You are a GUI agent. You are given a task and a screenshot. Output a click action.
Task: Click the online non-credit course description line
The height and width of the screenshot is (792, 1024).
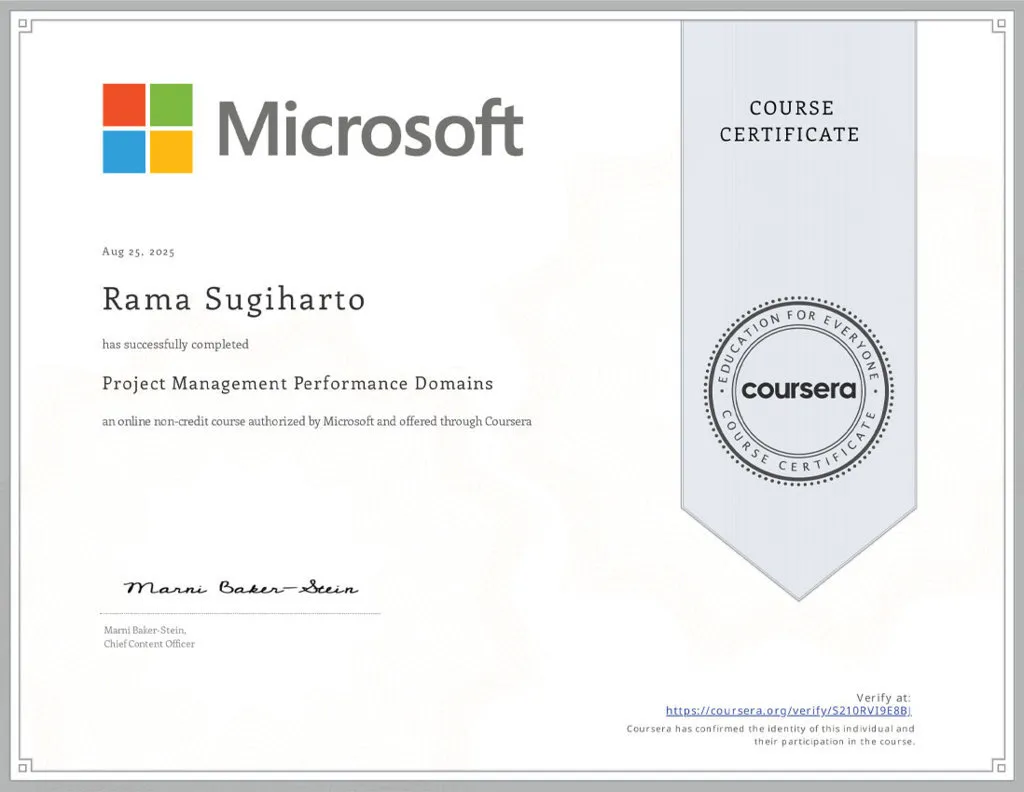coord(316,421)
